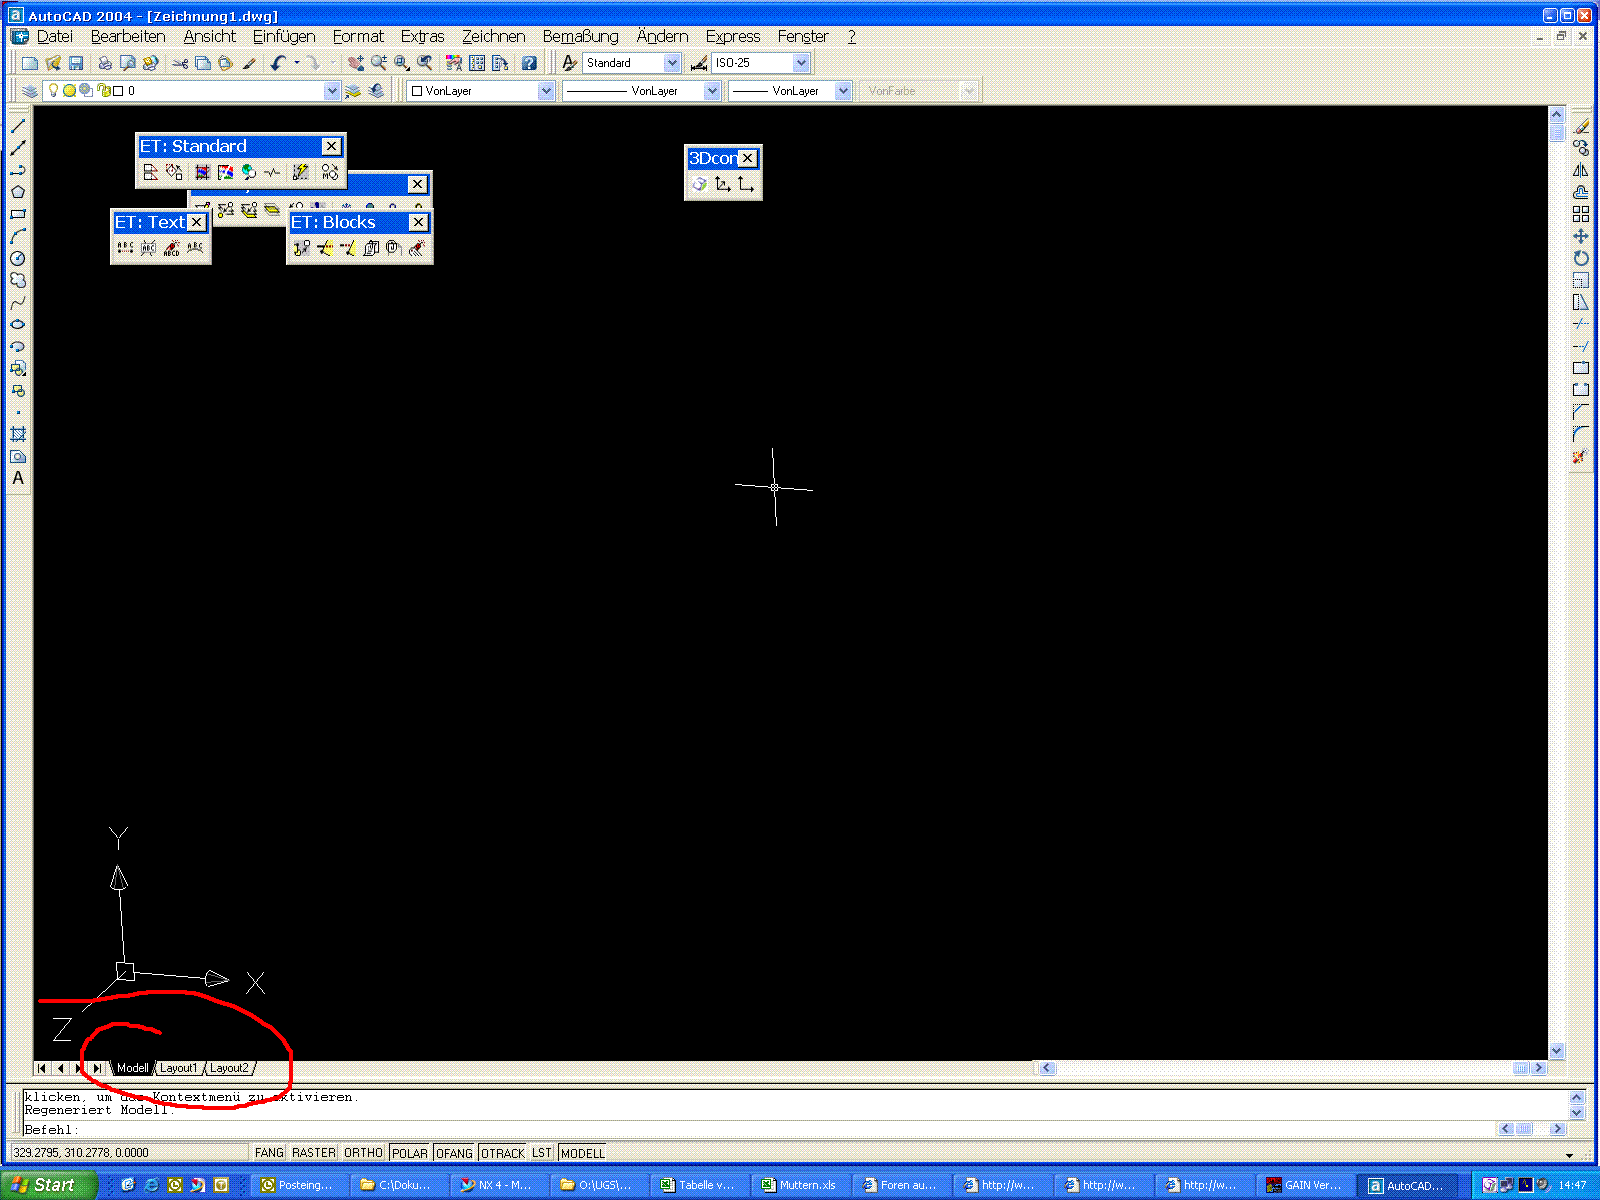This screenshot has height=1200, width=1600.
Task: Click the New drawing icon
Action: (30, 63)
